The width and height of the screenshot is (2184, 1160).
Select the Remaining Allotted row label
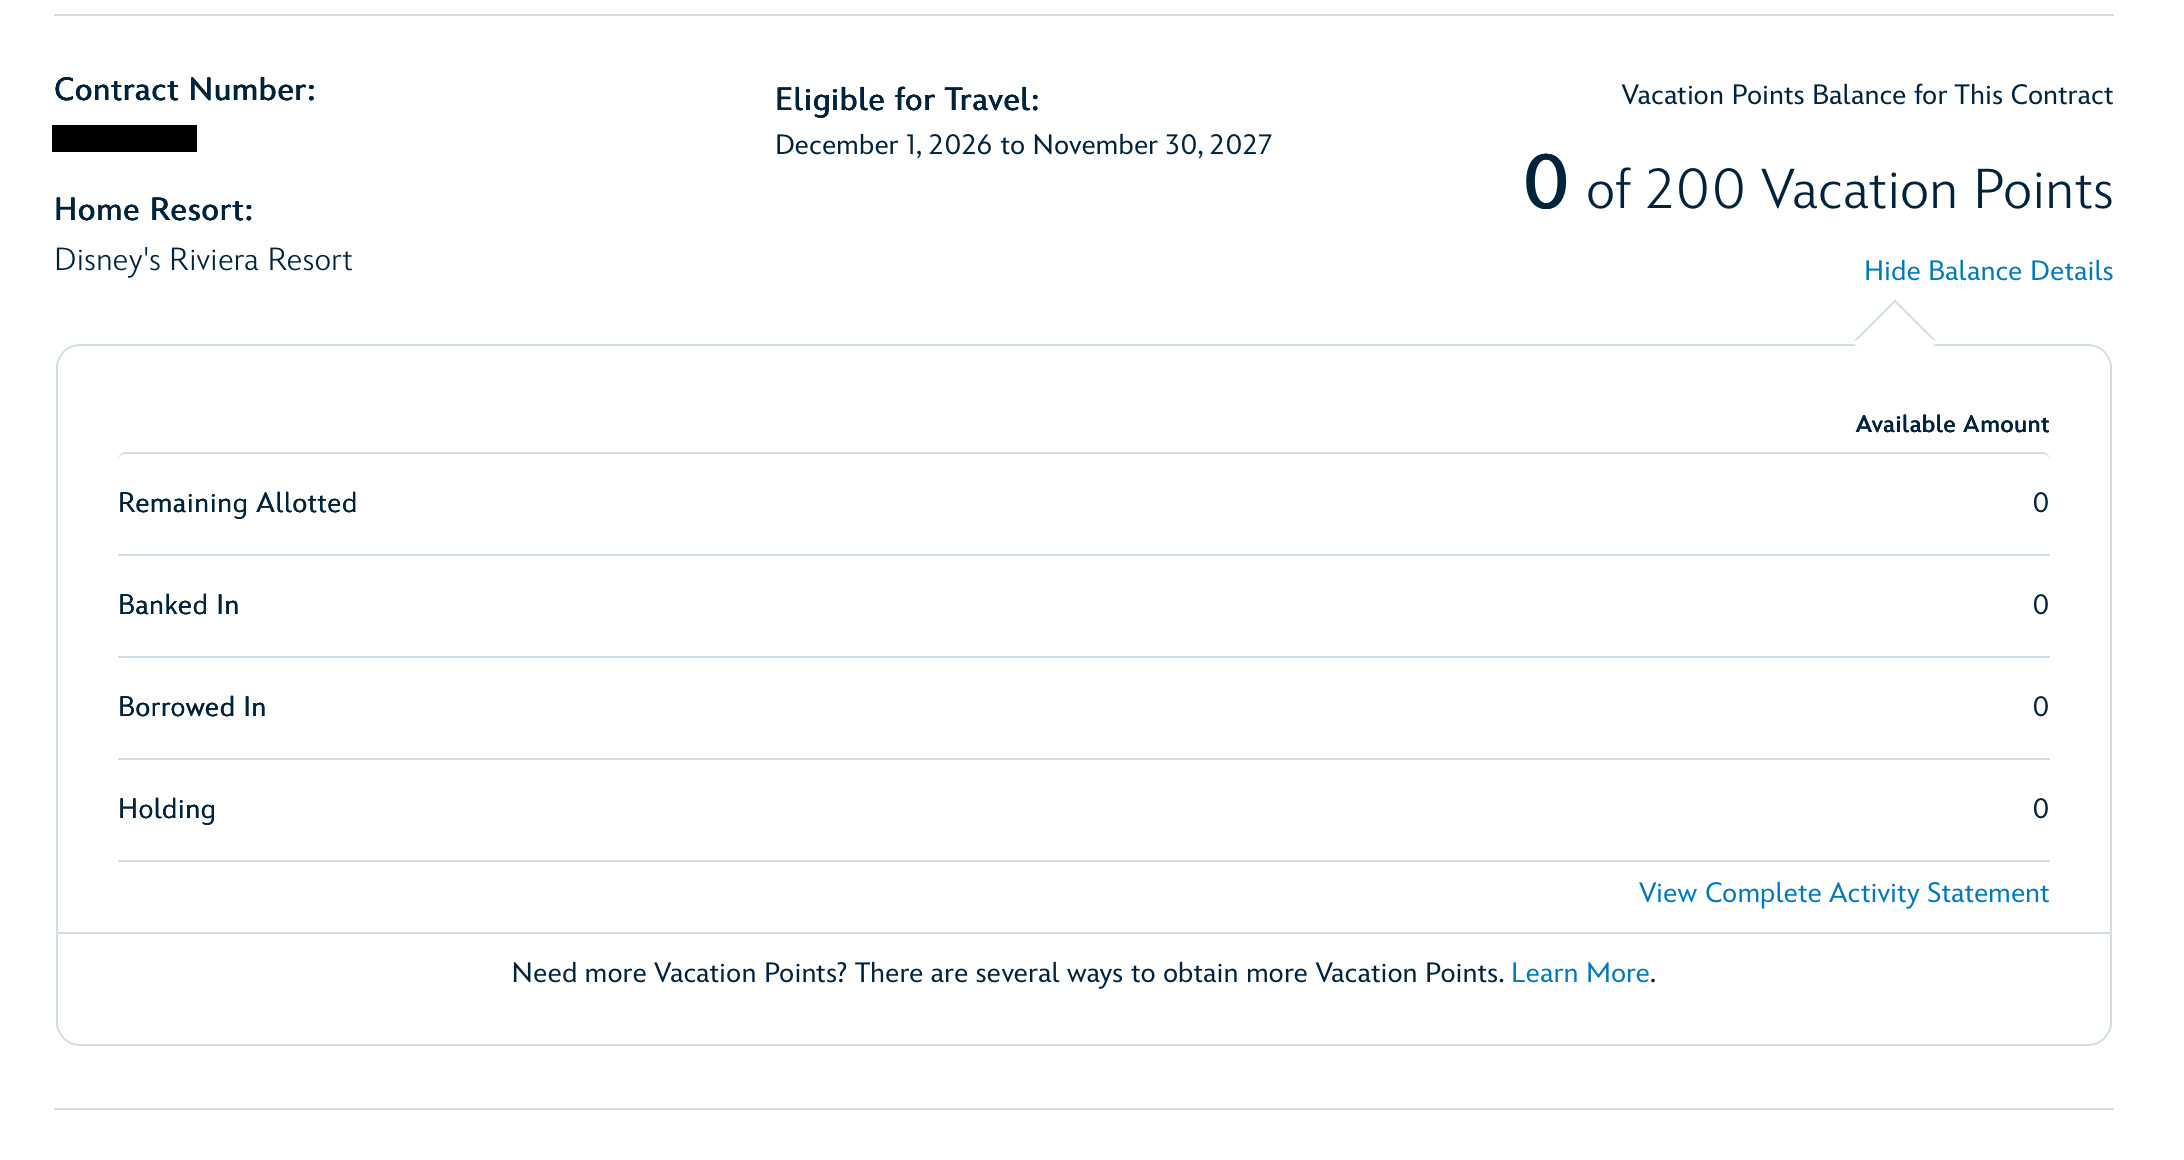click(237, 503)
